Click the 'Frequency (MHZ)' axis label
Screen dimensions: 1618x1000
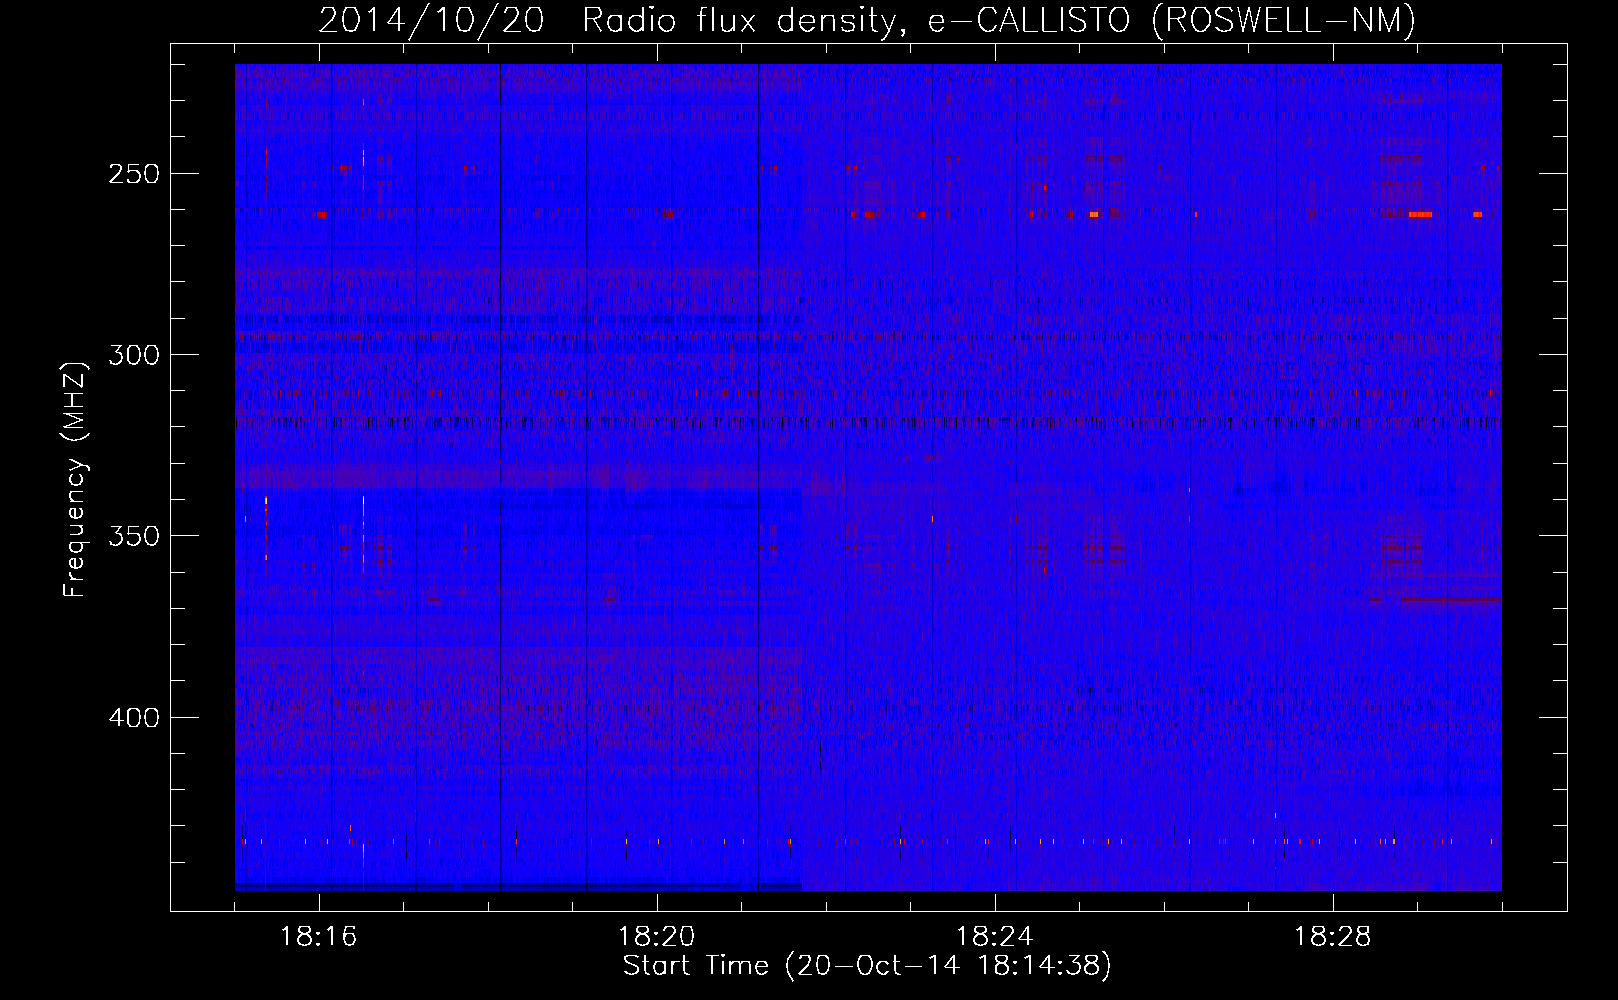[x=75, y=479]
